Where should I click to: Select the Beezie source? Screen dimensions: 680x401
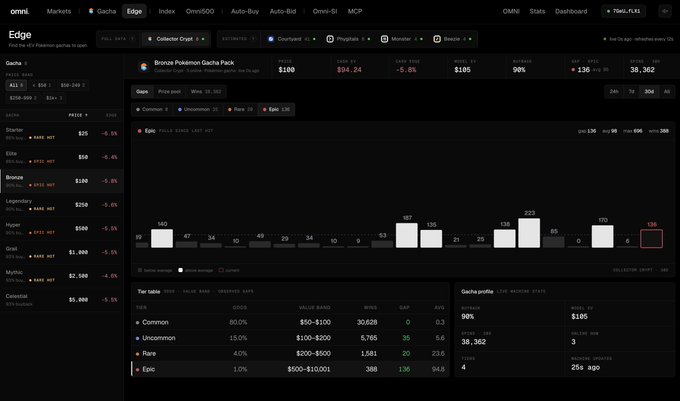coord(453,39)
